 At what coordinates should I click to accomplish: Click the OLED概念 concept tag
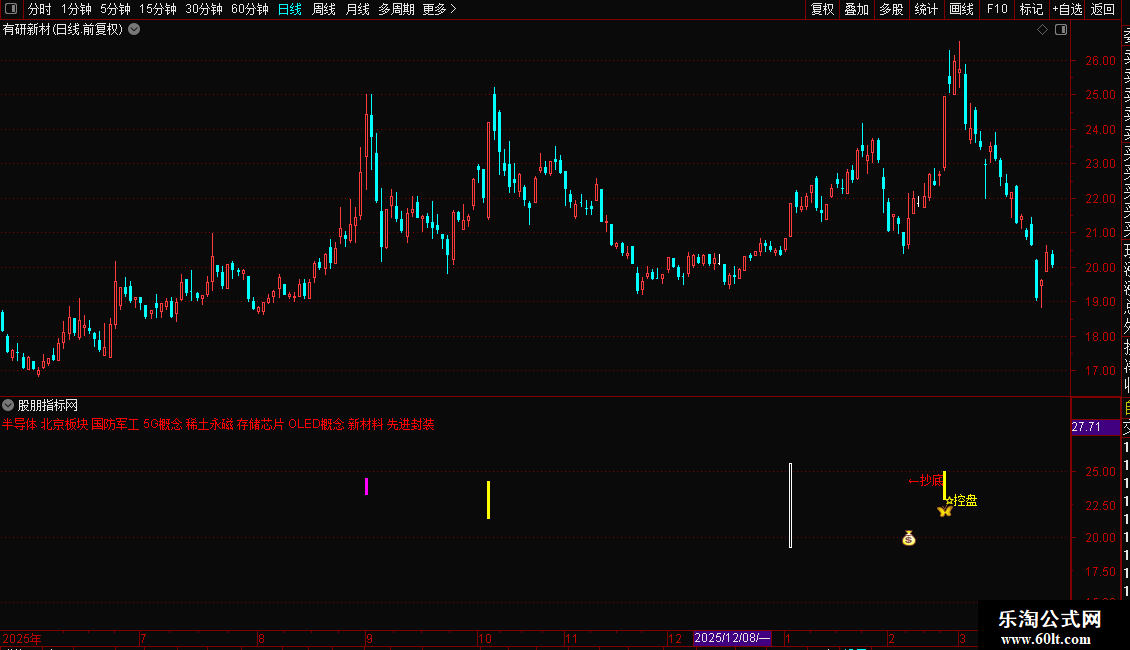(316, 424)
